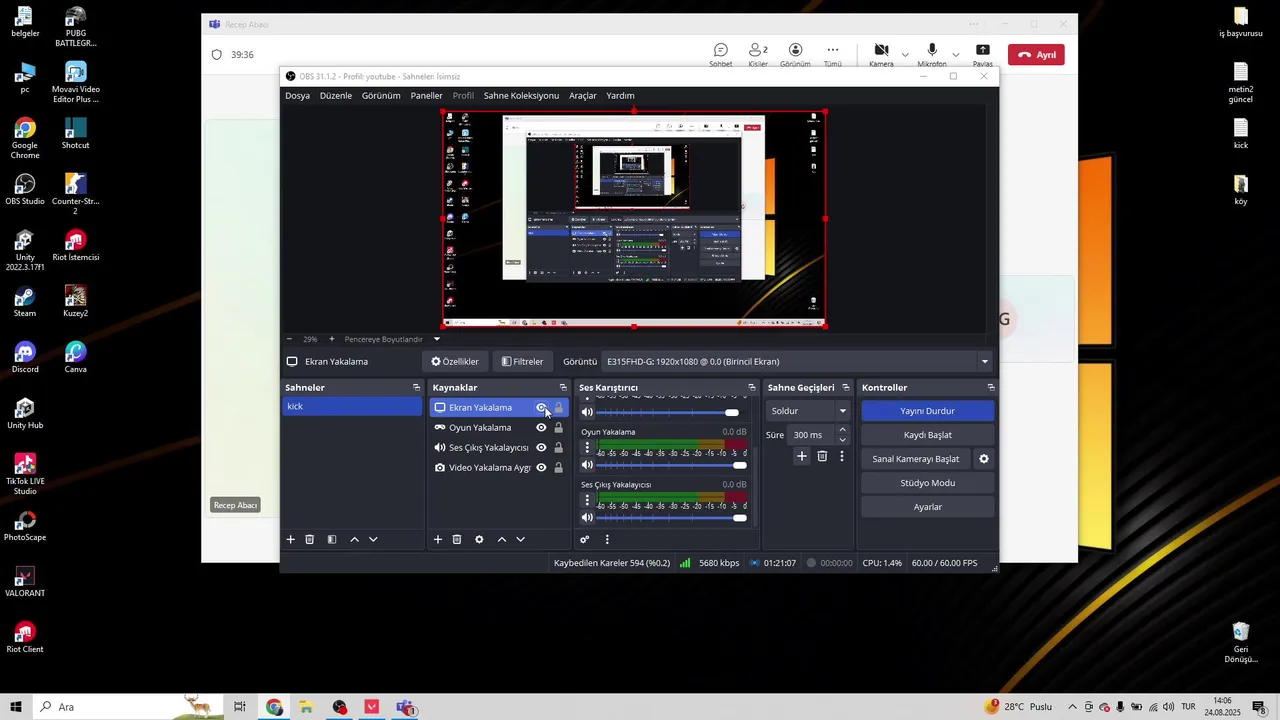Toggle the lock on the Oyun Yakalama source
This screenshot has width=1280, height=720.
pos(559,428)
